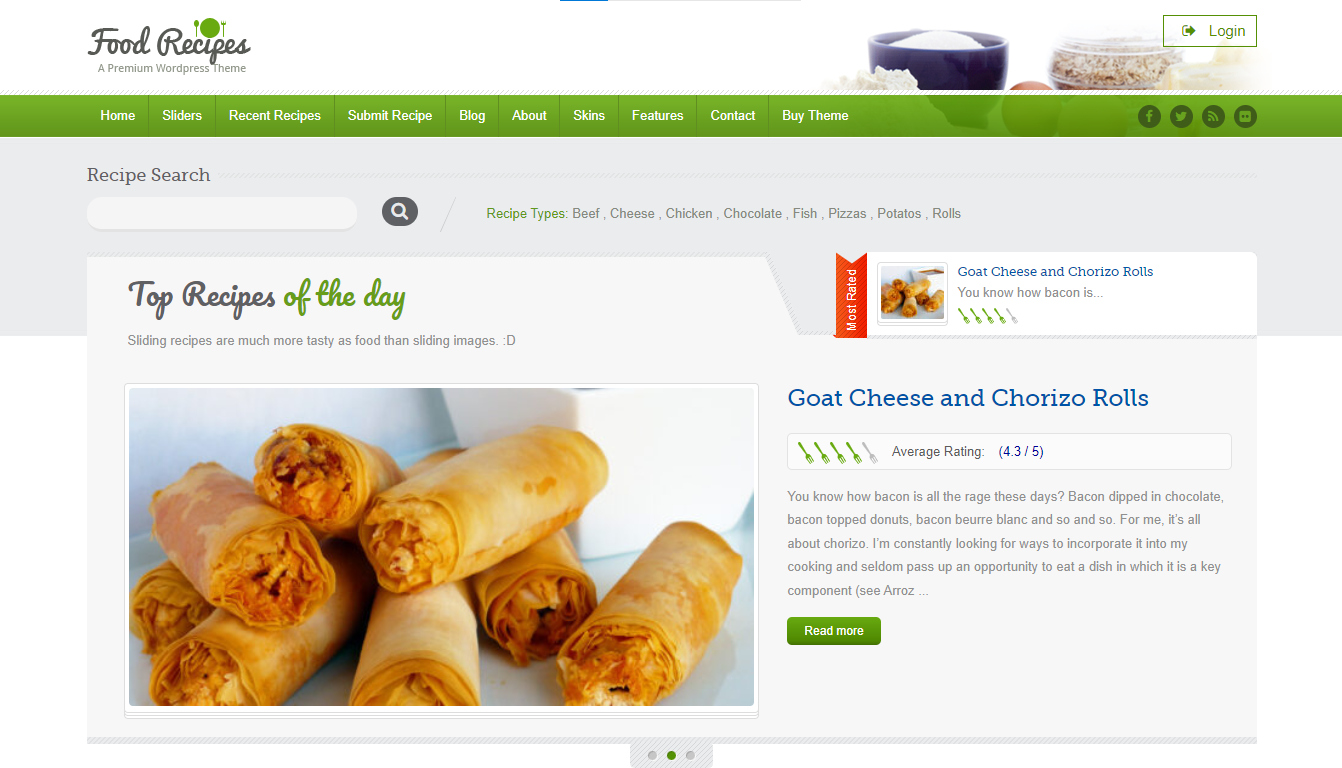Open the Twitter social icon
Image resolution: width=1342 pixels, height=768 pixels.
[1182, 116]
